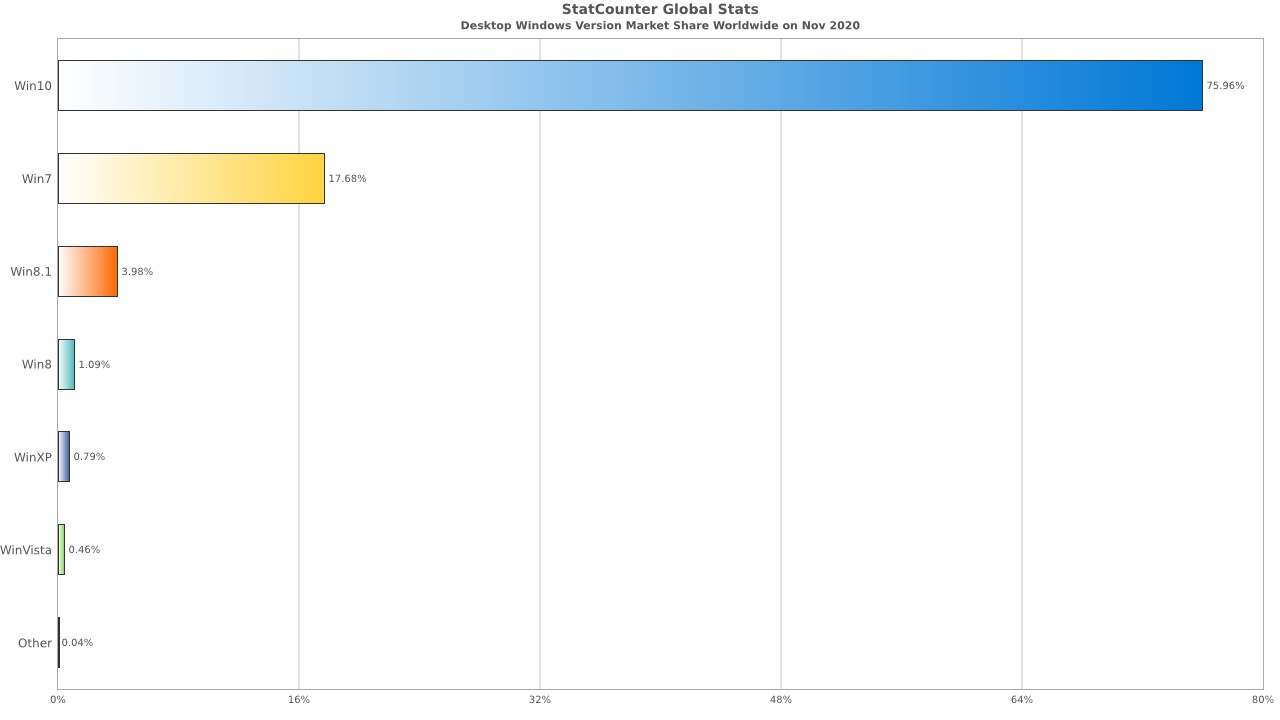The image size is (1280, 720).
Task: Select the 3.98% value label
Action: click(137, 272)
